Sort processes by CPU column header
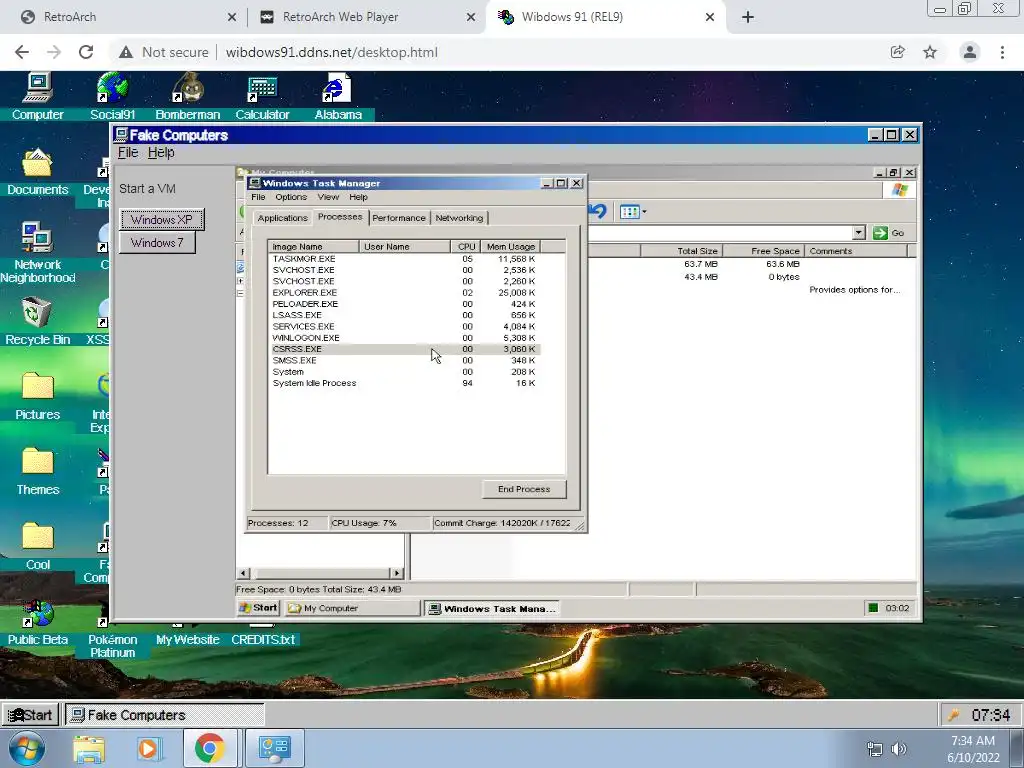 pyautogui.click(x=466, y=246)
